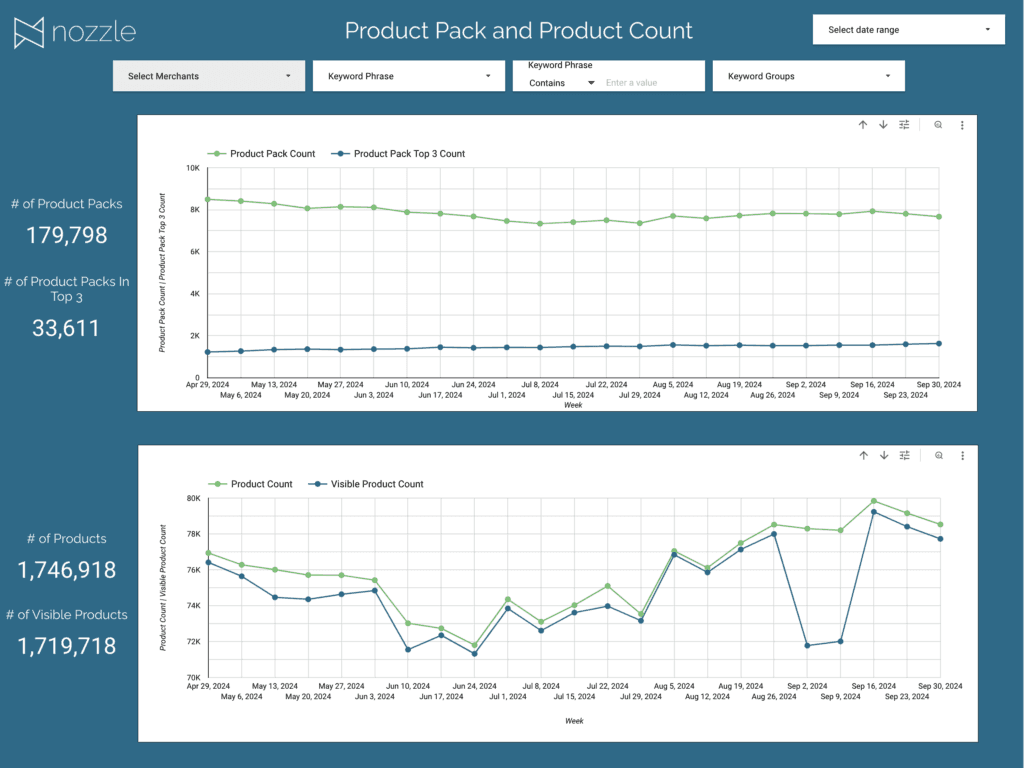Click Product Pack Top 3 Count point at Sep 30, 2024
The image size is (1024, 768).
point(939,344)
